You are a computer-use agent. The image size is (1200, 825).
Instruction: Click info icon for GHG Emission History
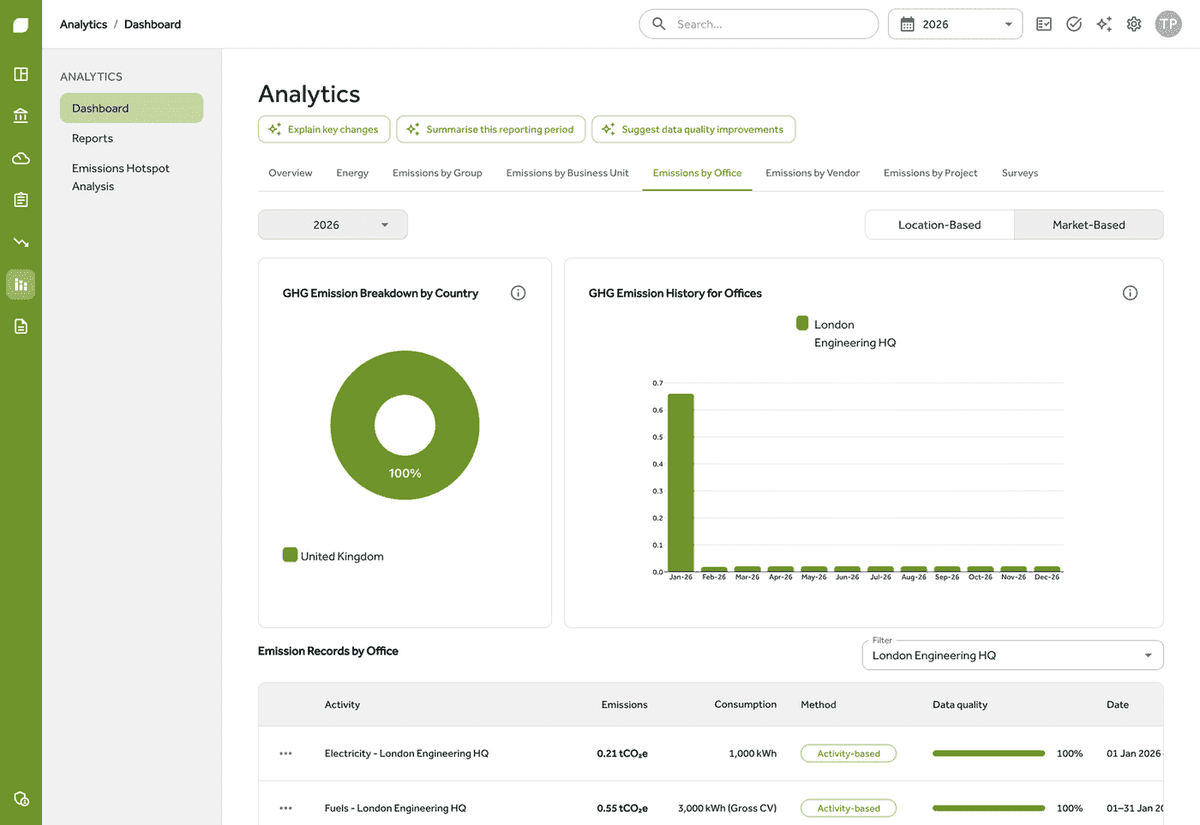pos(1130,293)
